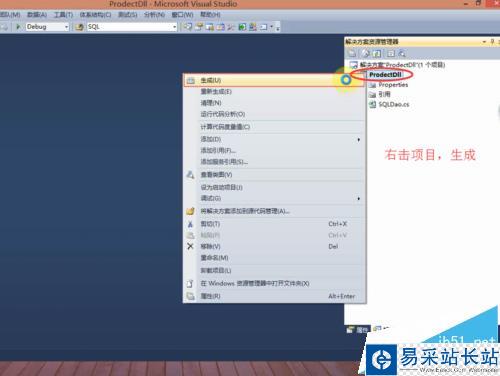Open the 帮助(H) menu

point(210,15)
